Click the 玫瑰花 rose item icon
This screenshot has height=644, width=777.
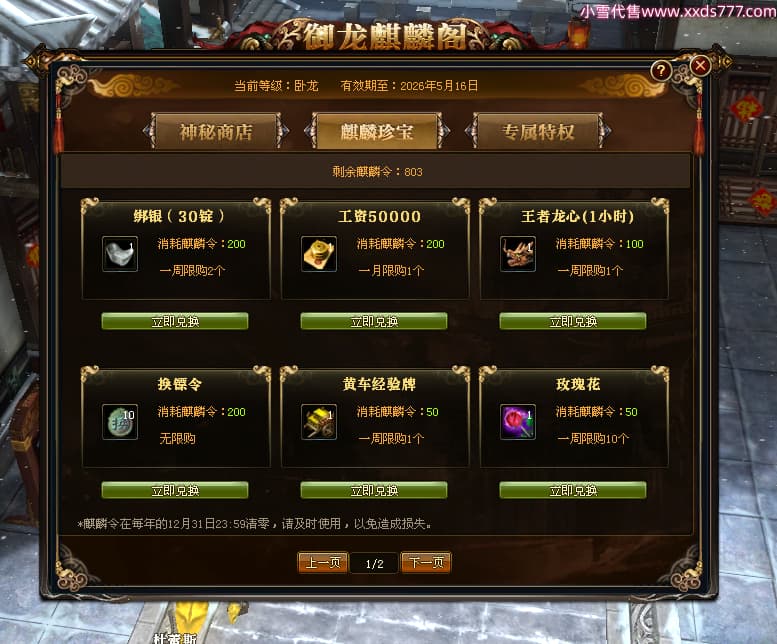(518, 422)
